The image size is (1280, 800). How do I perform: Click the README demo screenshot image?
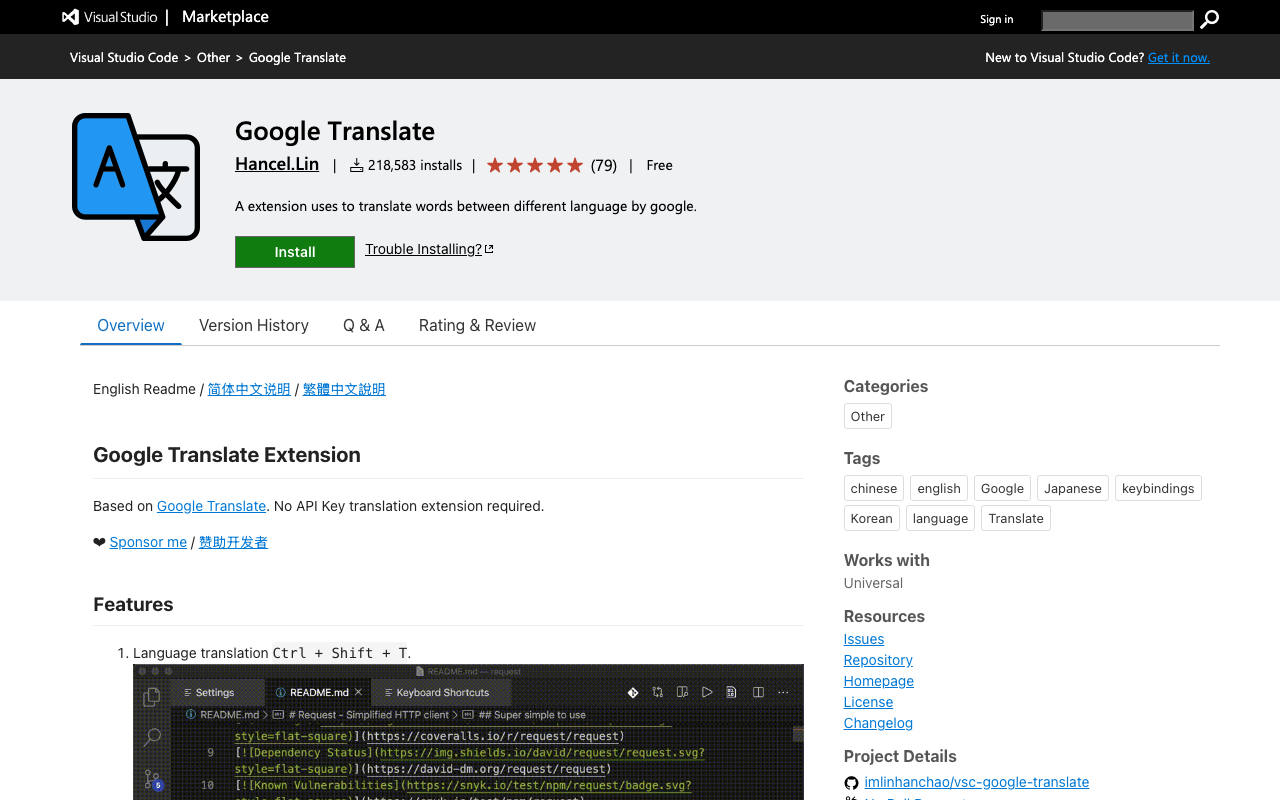[x=468, y=732]
